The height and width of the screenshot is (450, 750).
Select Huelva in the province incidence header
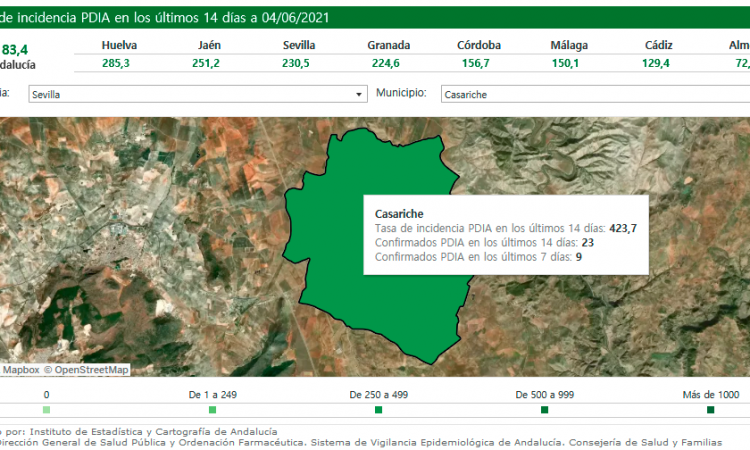pyautogui.click(x=120, y=46)
